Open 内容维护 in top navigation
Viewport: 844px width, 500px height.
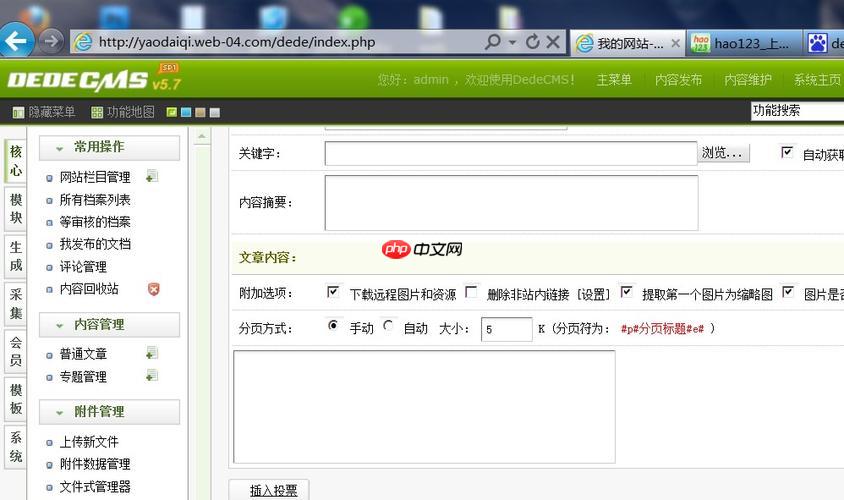(748, 80)
